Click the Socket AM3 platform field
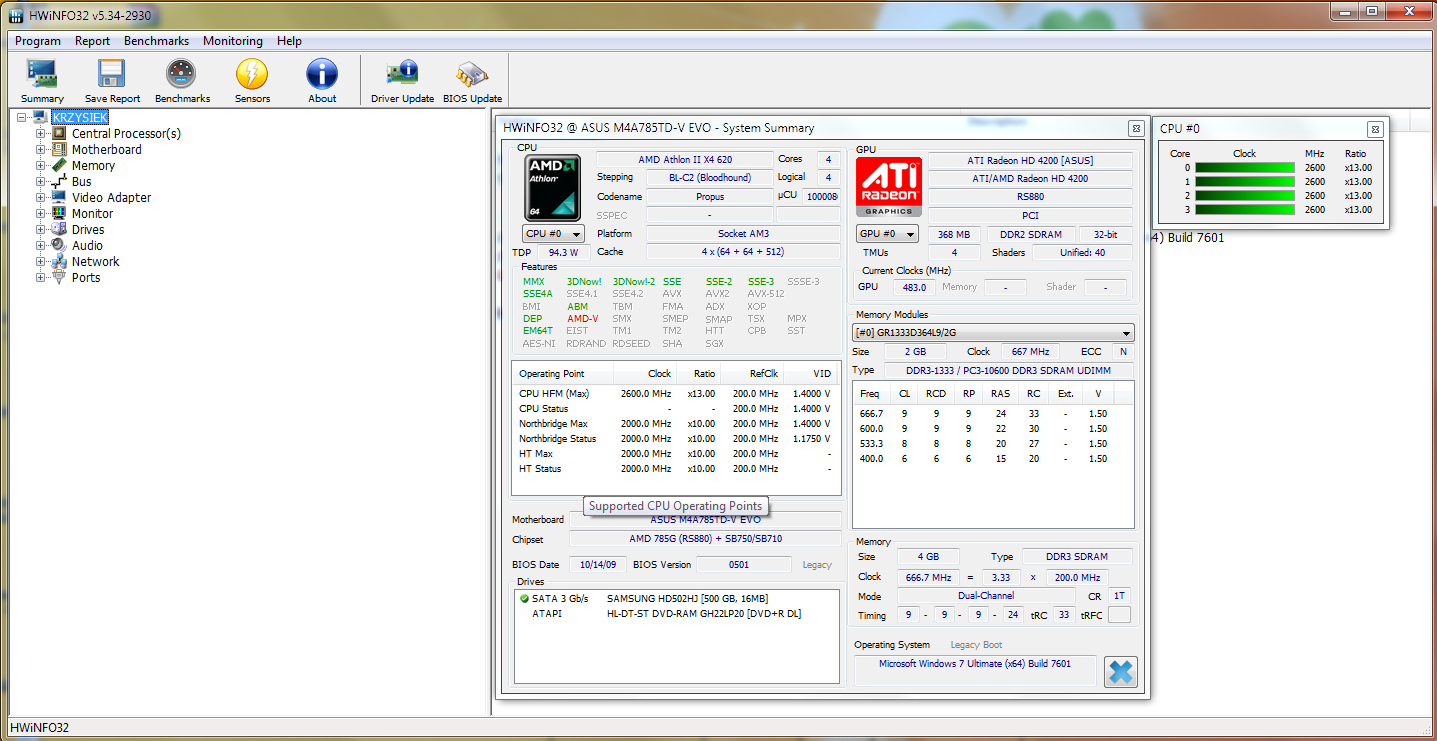This screenshot has height=741, width=1437. [x=743, y=234]
